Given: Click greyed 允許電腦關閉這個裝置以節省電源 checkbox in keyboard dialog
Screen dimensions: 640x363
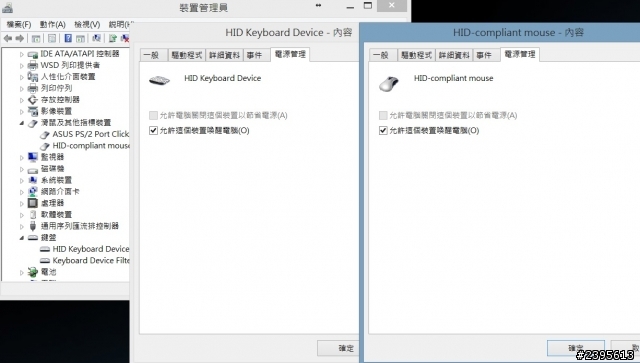Looking at the screenshot, I should (x=153, y=116).
